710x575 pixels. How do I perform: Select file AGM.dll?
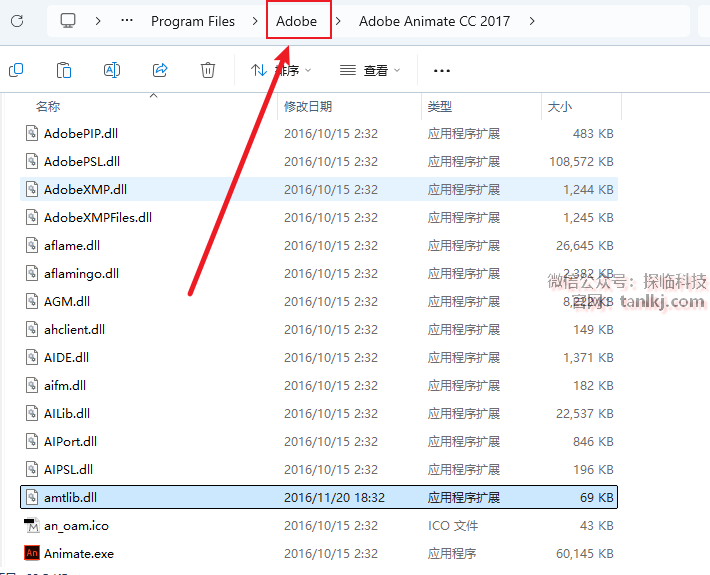coord(319,302)
